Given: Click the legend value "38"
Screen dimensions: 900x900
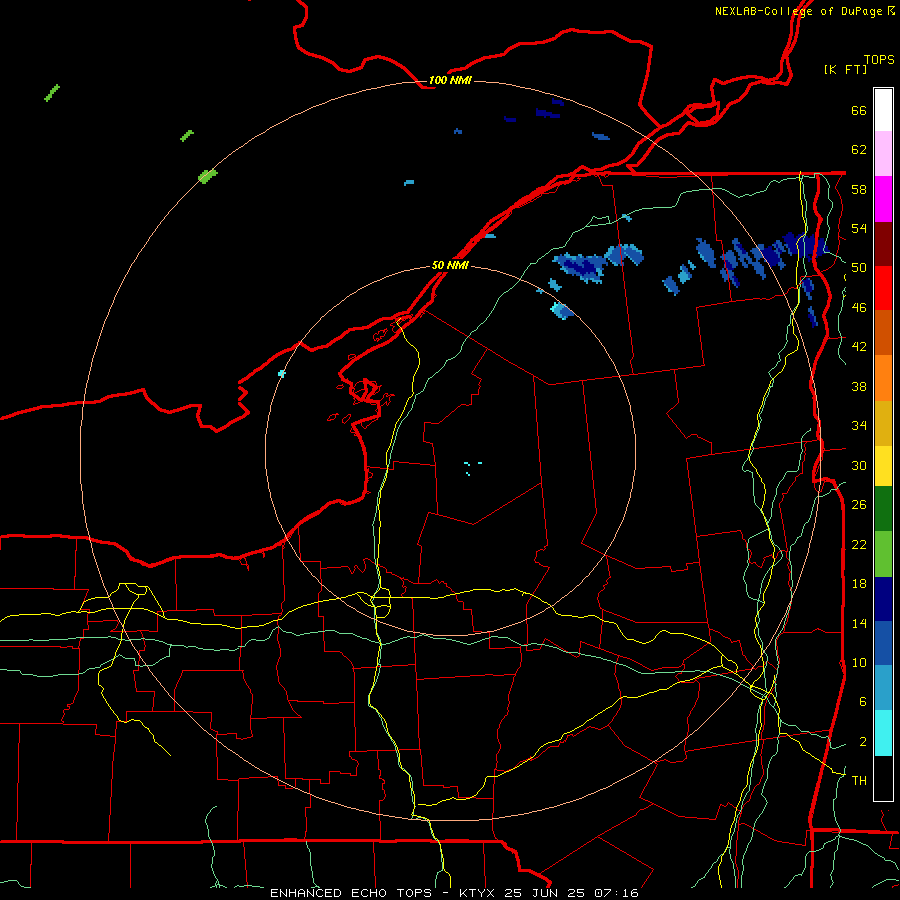Looking at the screenshot, I should [859, 386].
